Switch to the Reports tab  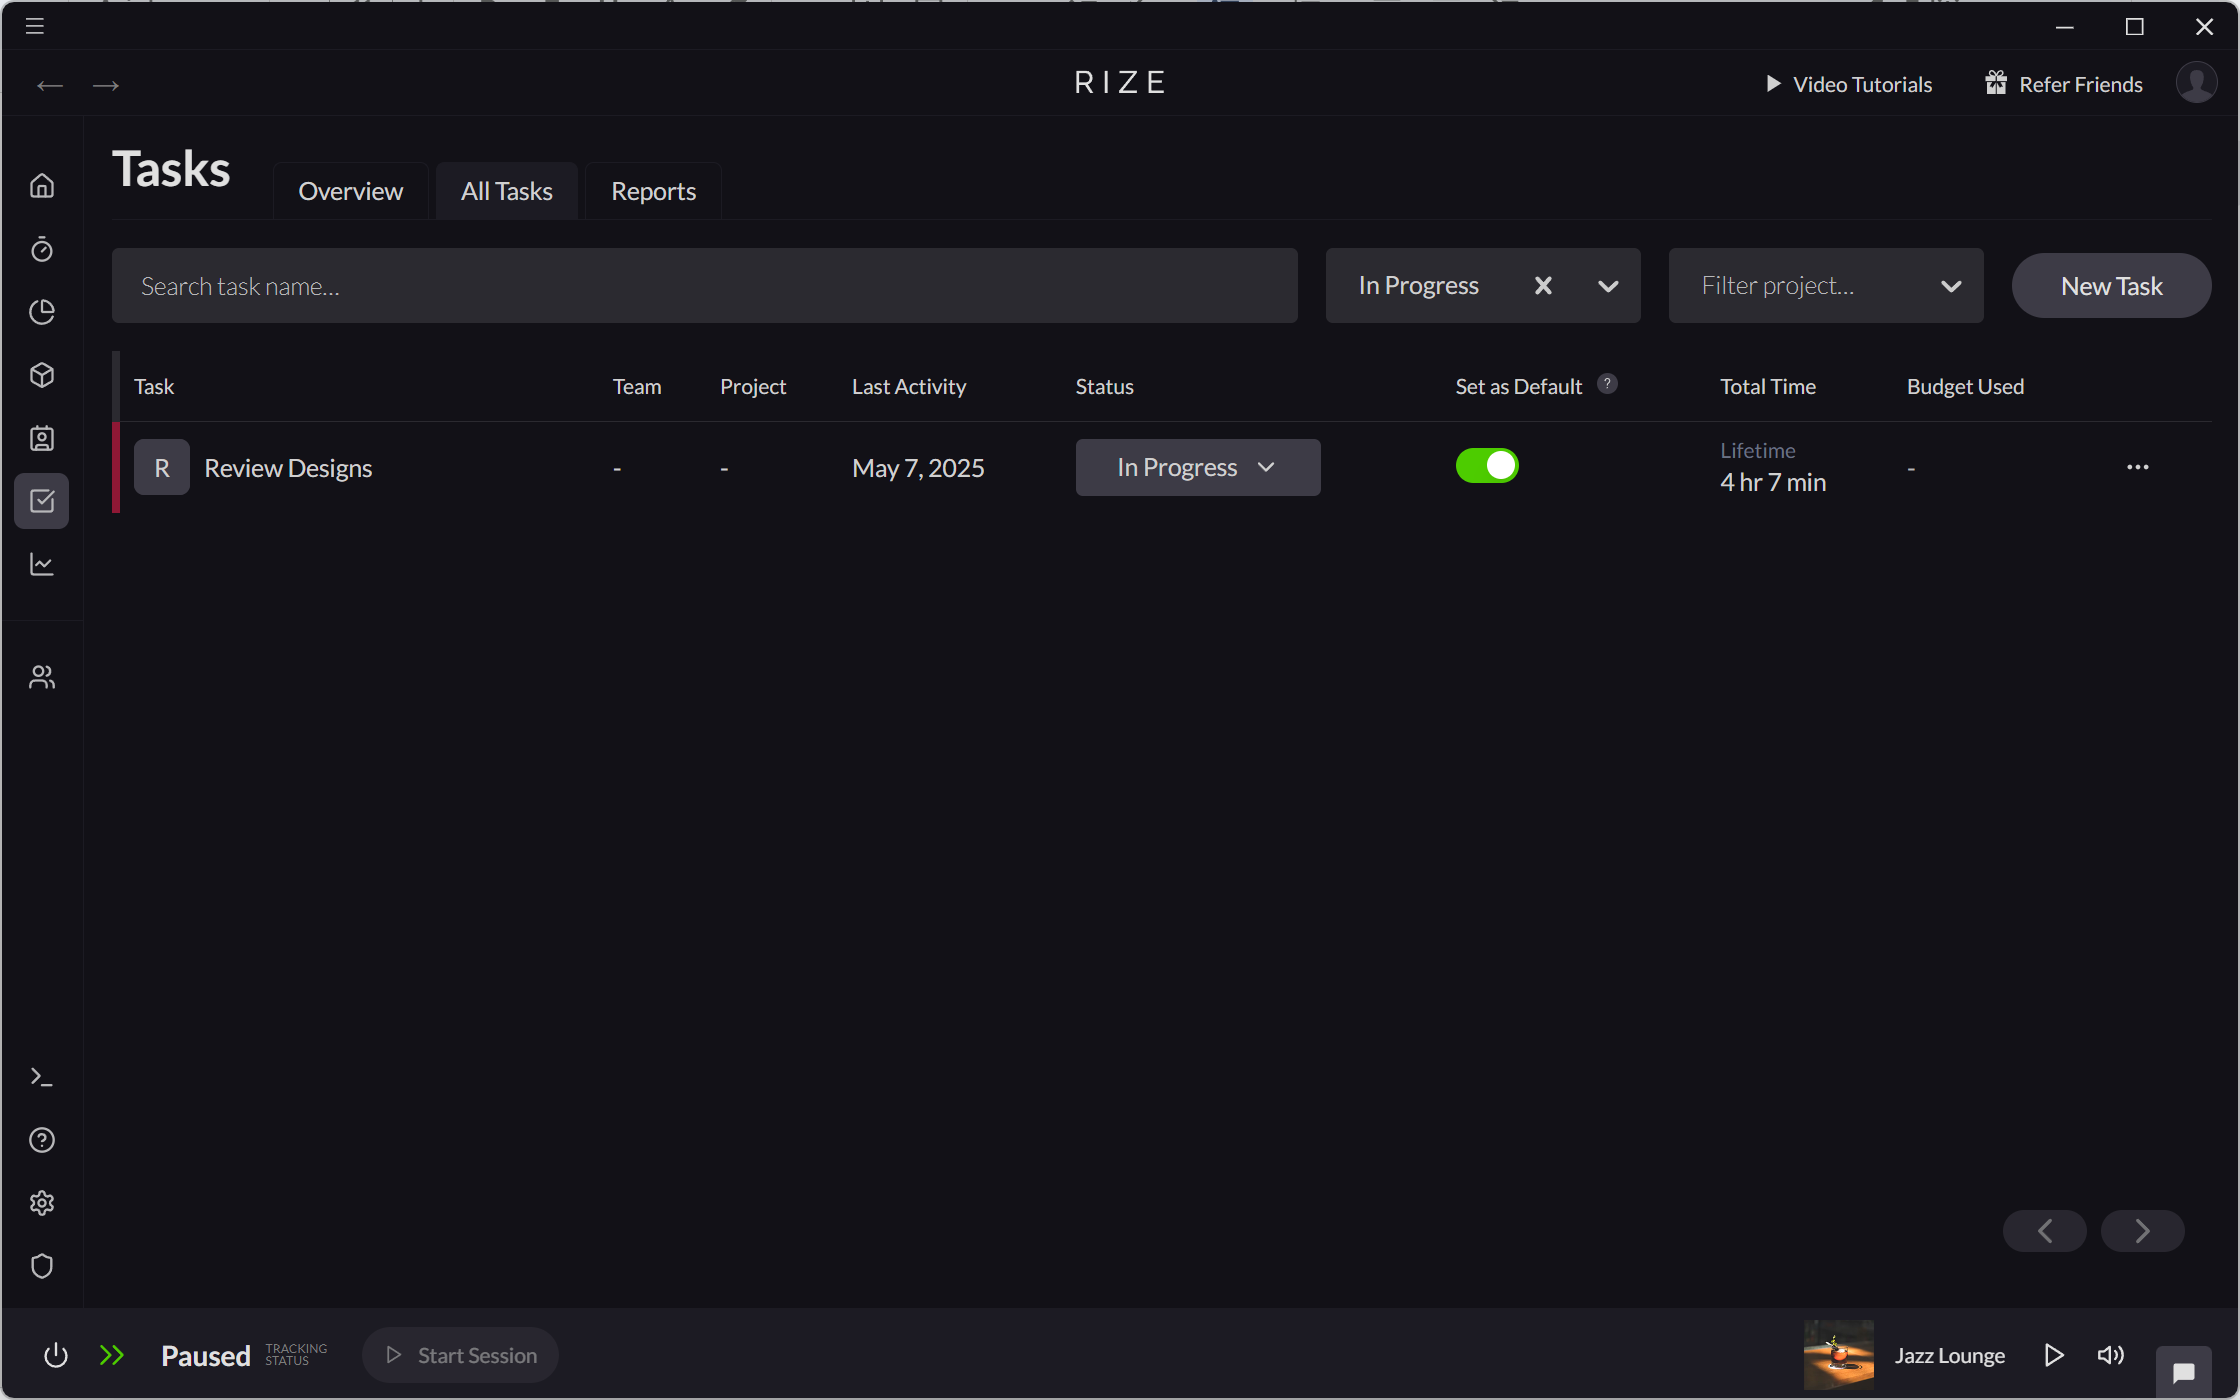coord(652,191)
